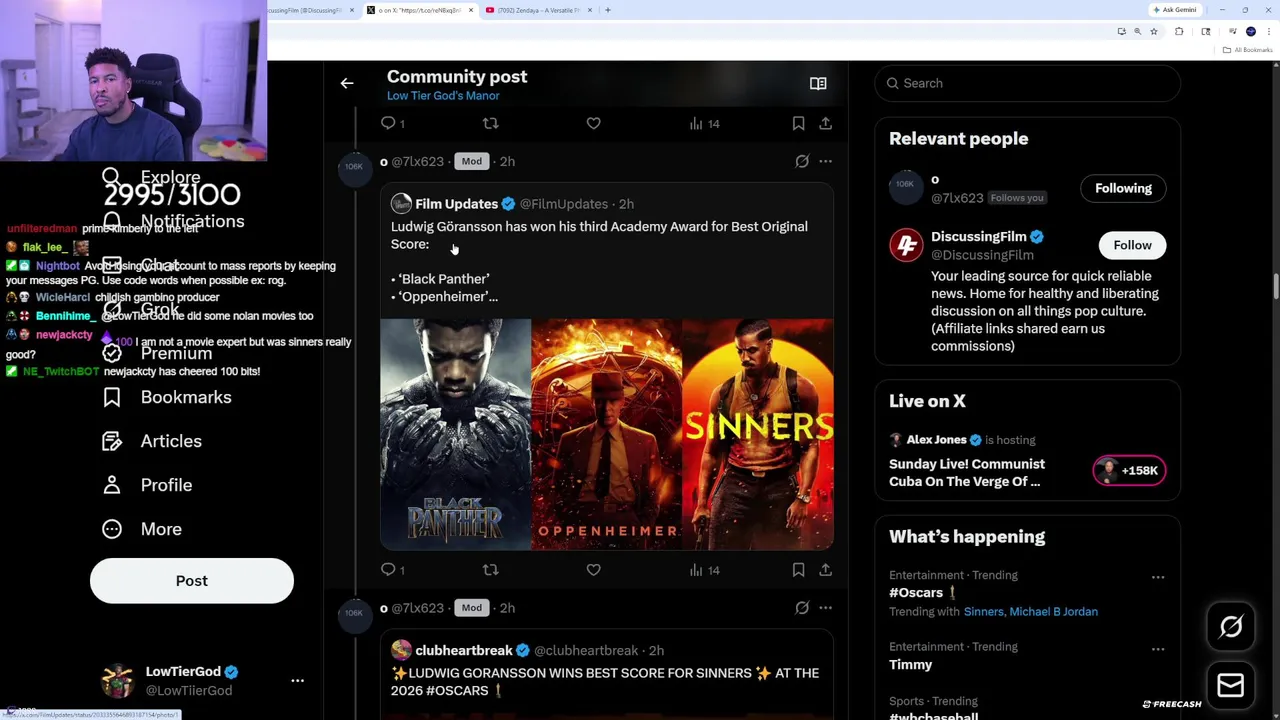Screen dimensions: 1280x720
Task: Switch to the DiscussingFilm browser tab
Action: [x=312, y=10]
